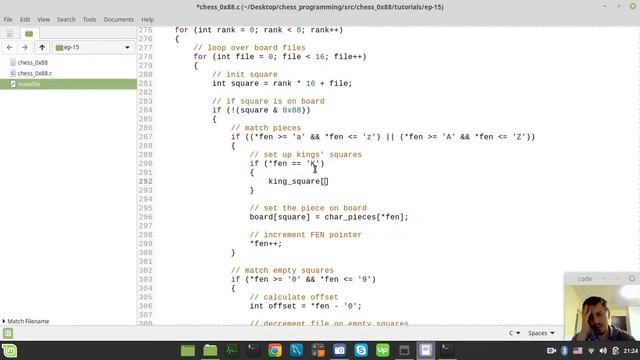
Task: Open the Upwork app in taskbar
Action: coord(383,350)
